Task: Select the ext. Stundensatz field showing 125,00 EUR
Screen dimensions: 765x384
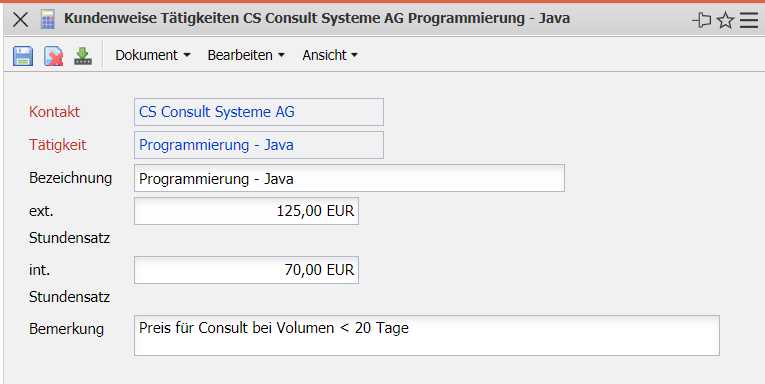Action: coord(246,211)
